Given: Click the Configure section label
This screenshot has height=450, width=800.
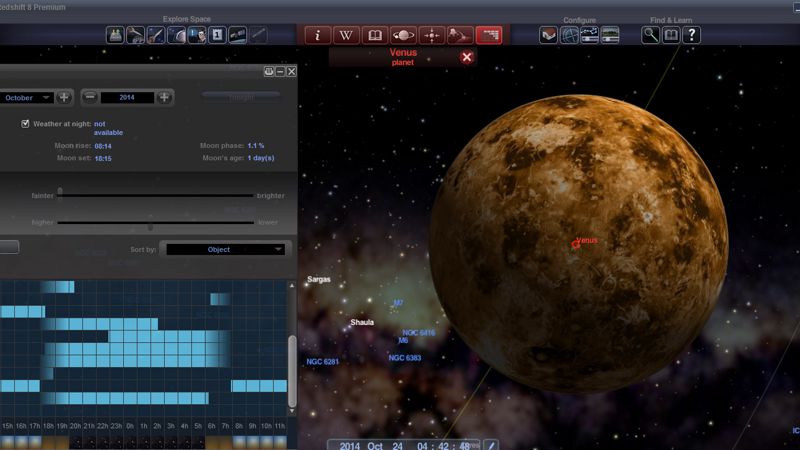Looking at the screenshot, I should (580, 20).
